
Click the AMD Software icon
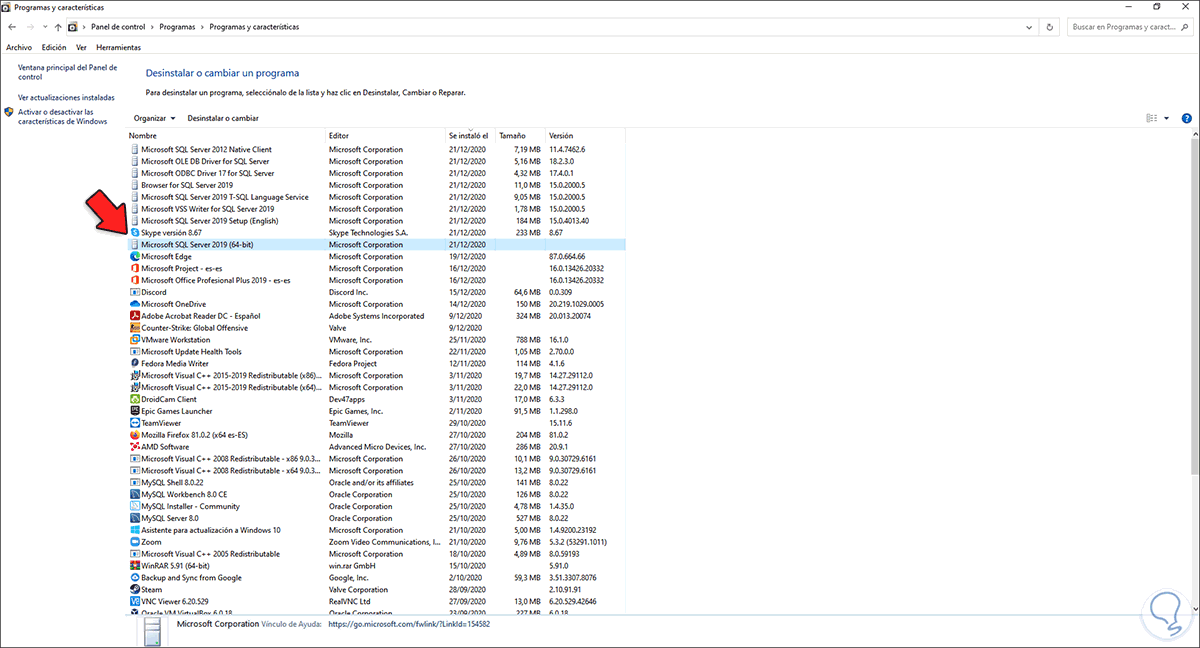point(135,447)
